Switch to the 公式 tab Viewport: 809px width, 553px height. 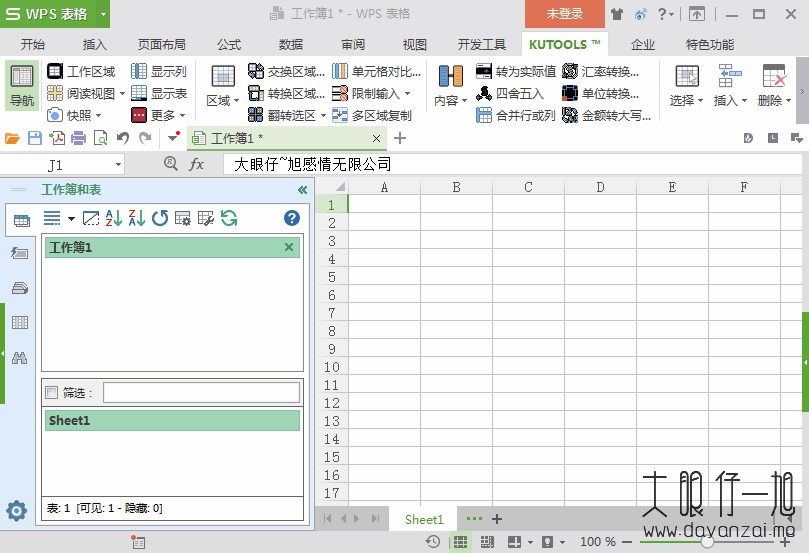[229, 44]
